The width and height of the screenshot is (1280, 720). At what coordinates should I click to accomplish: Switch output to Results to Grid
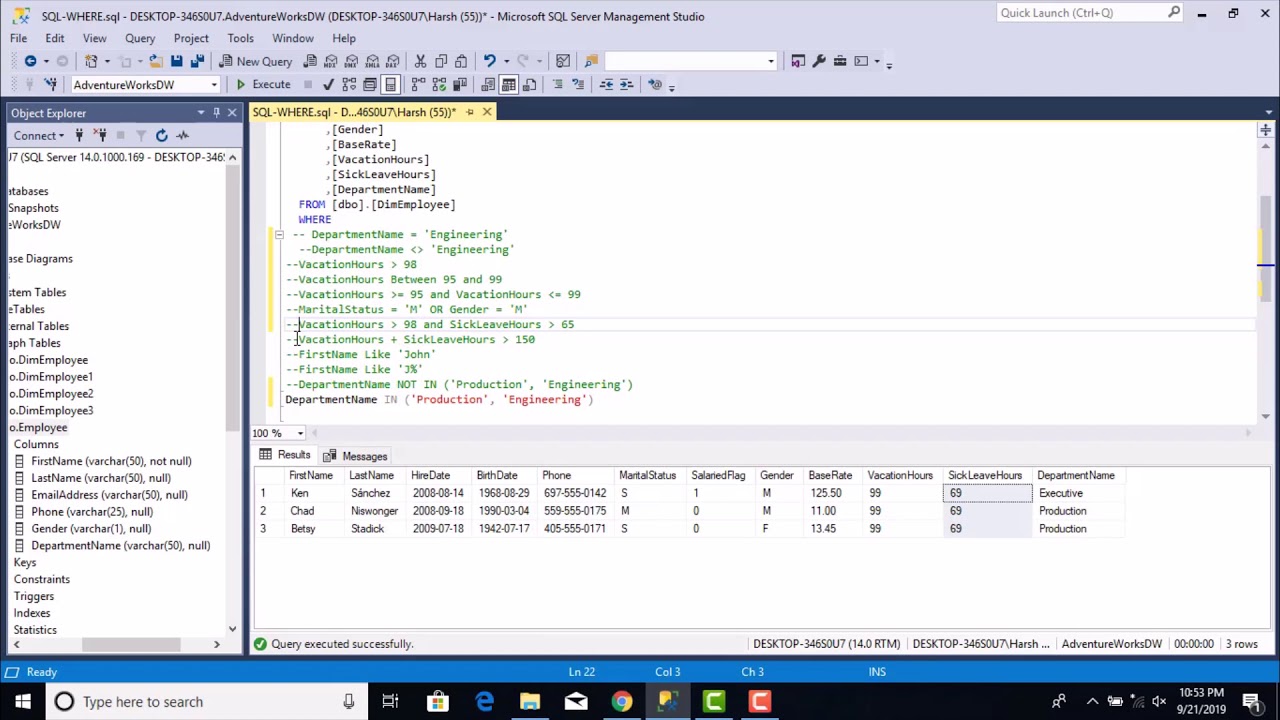pyautogui.click(x=508, y=84)
